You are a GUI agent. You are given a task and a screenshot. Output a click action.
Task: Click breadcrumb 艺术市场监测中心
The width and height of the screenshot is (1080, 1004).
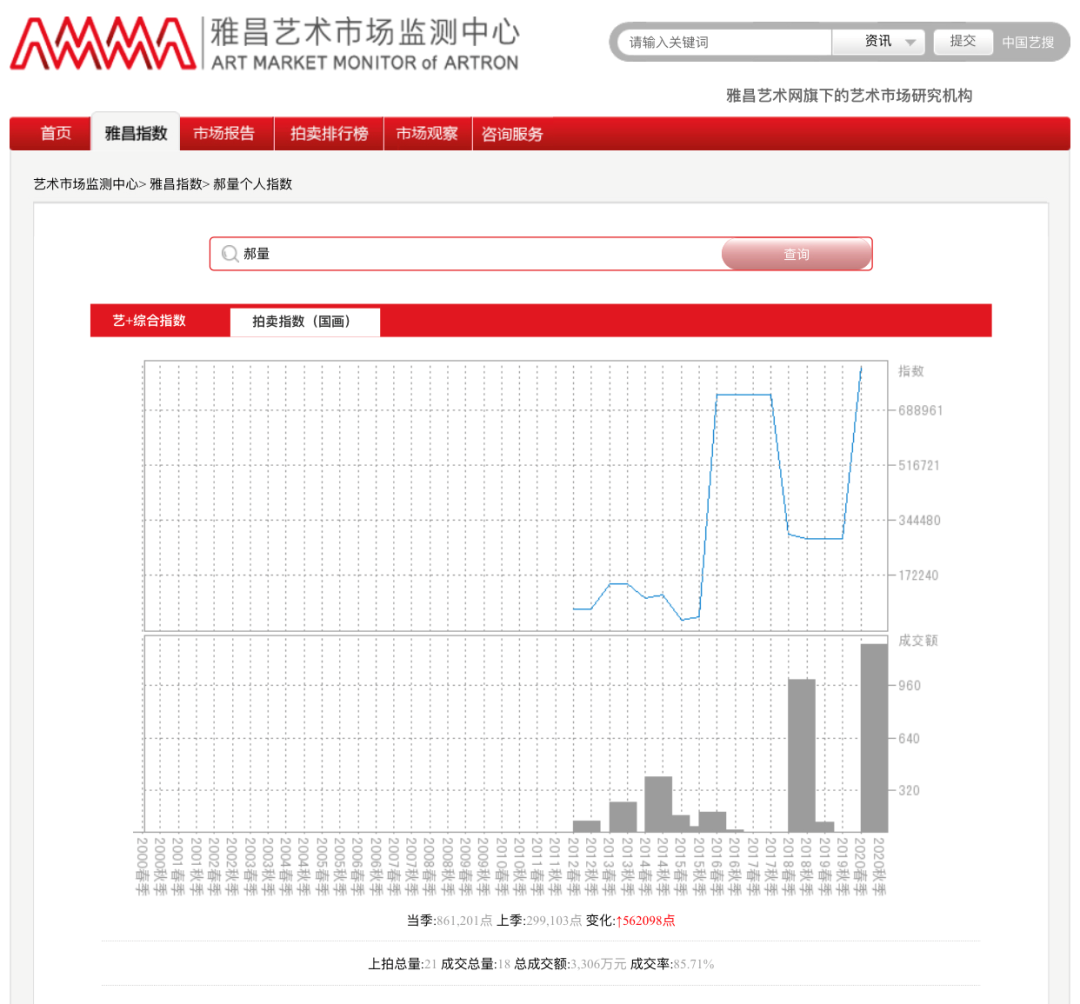[86, 184]
